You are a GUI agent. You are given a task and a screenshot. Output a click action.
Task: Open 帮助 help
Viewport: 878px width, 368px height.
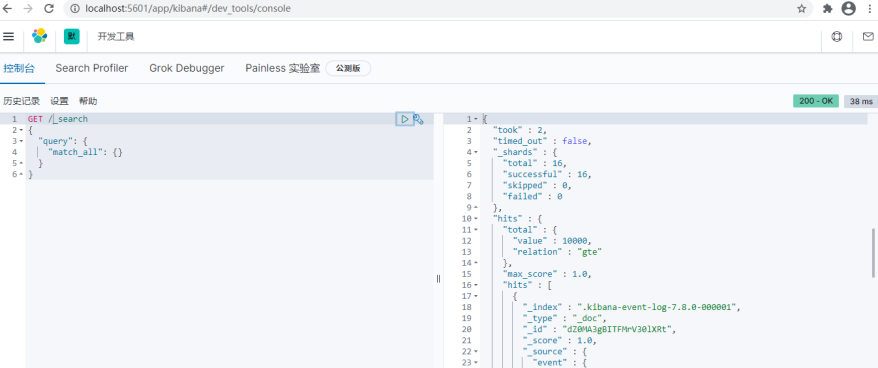point(88,101)
